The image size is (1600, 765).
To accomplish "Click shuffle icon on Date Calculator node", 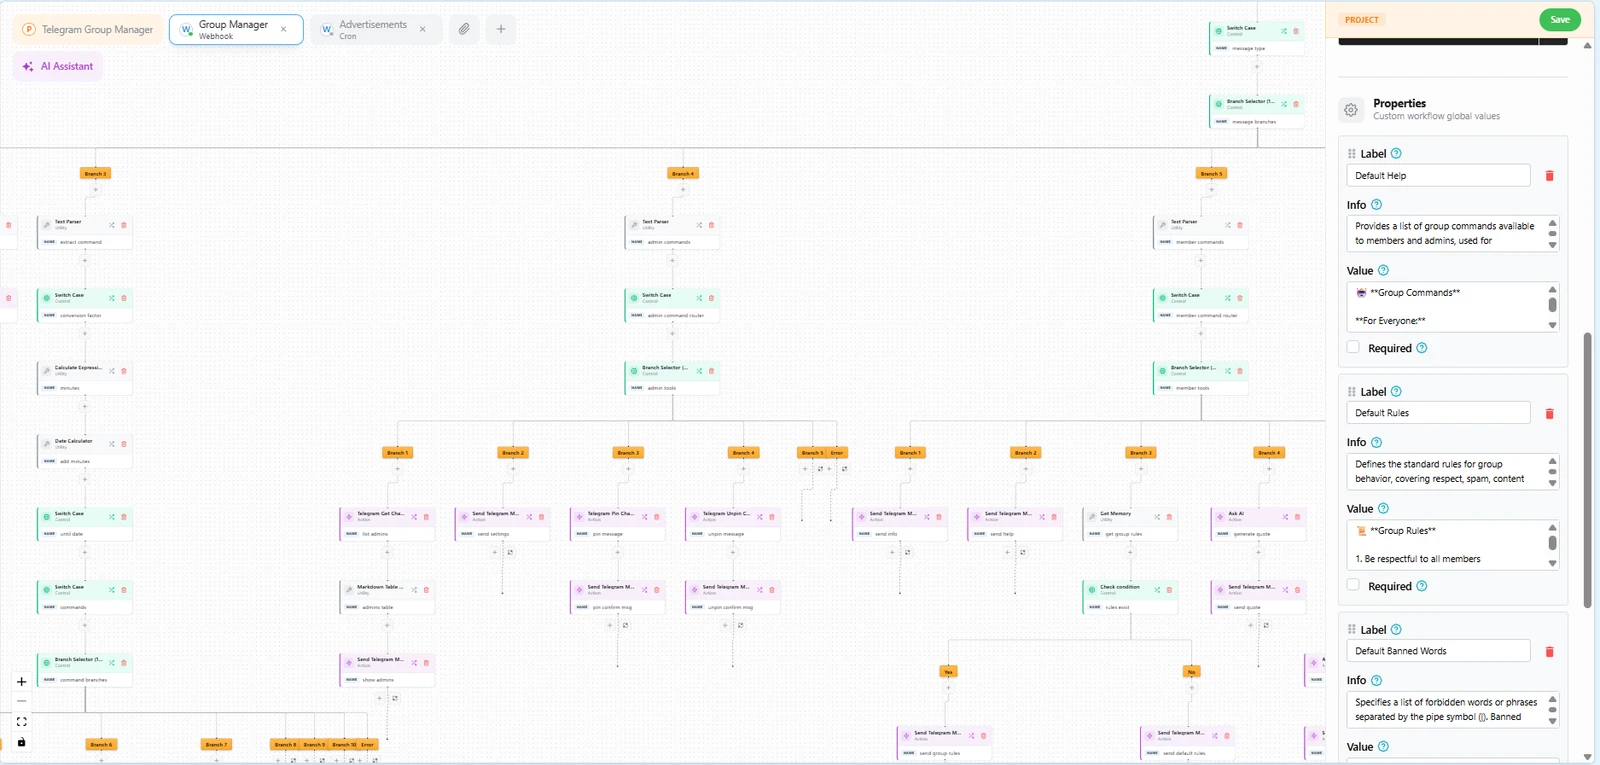I will [x=112, y=444].
